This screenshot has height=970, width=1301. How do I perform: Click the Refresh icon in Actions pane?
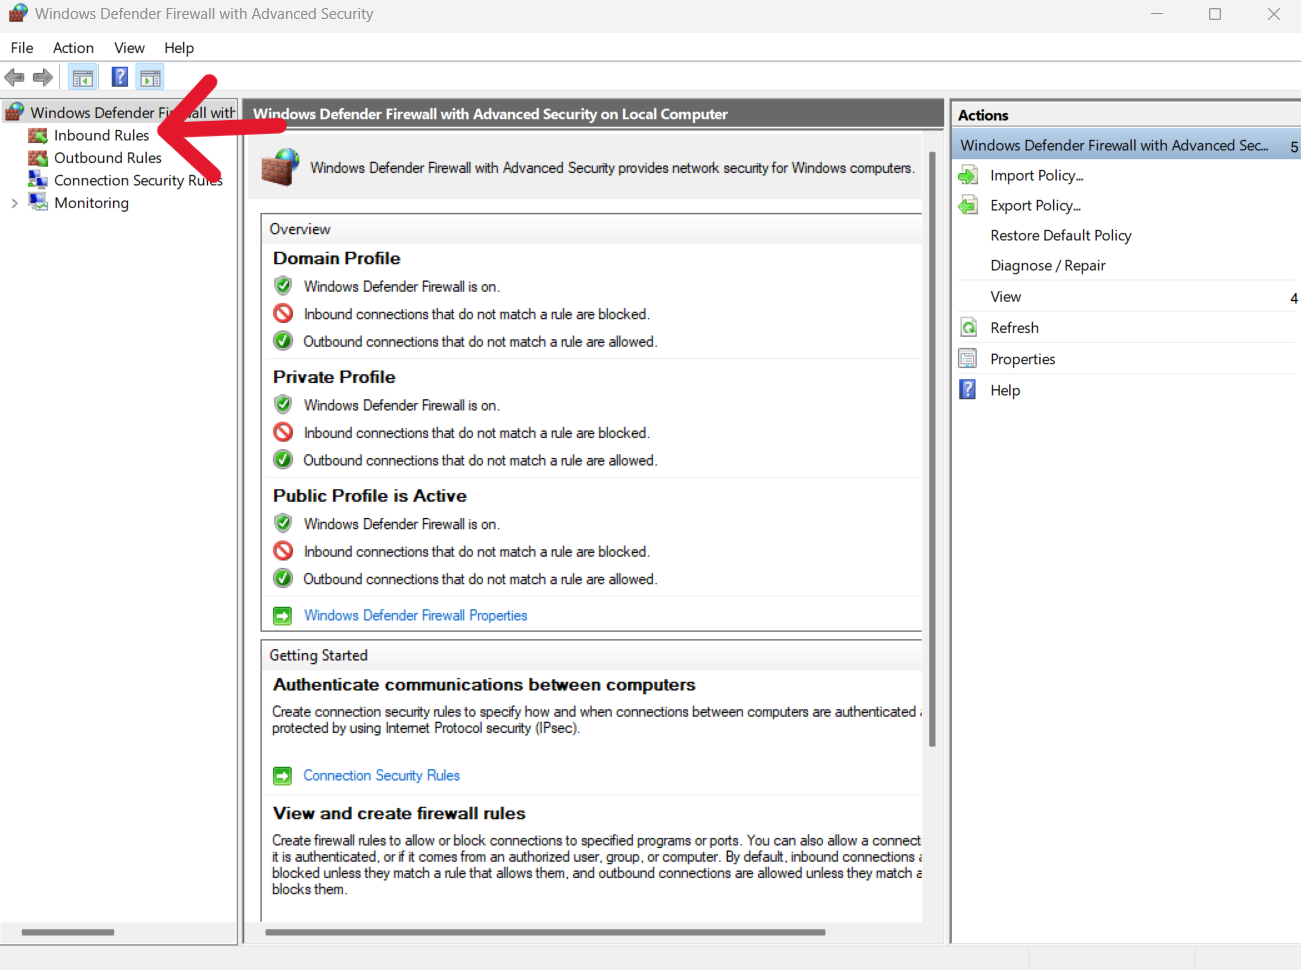click(968, 328)
